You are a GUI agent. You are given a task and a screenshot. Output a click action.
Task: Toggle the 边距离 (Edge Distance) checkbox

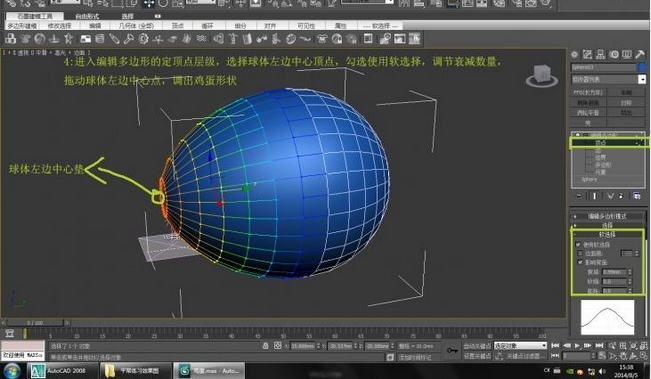pyautogui.click(x=580, y=253)
